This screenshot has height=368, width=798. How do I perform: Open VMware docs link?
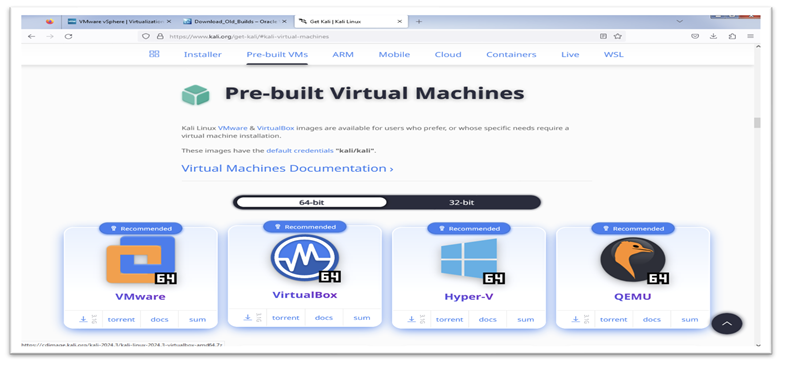[x=159, y=320]
